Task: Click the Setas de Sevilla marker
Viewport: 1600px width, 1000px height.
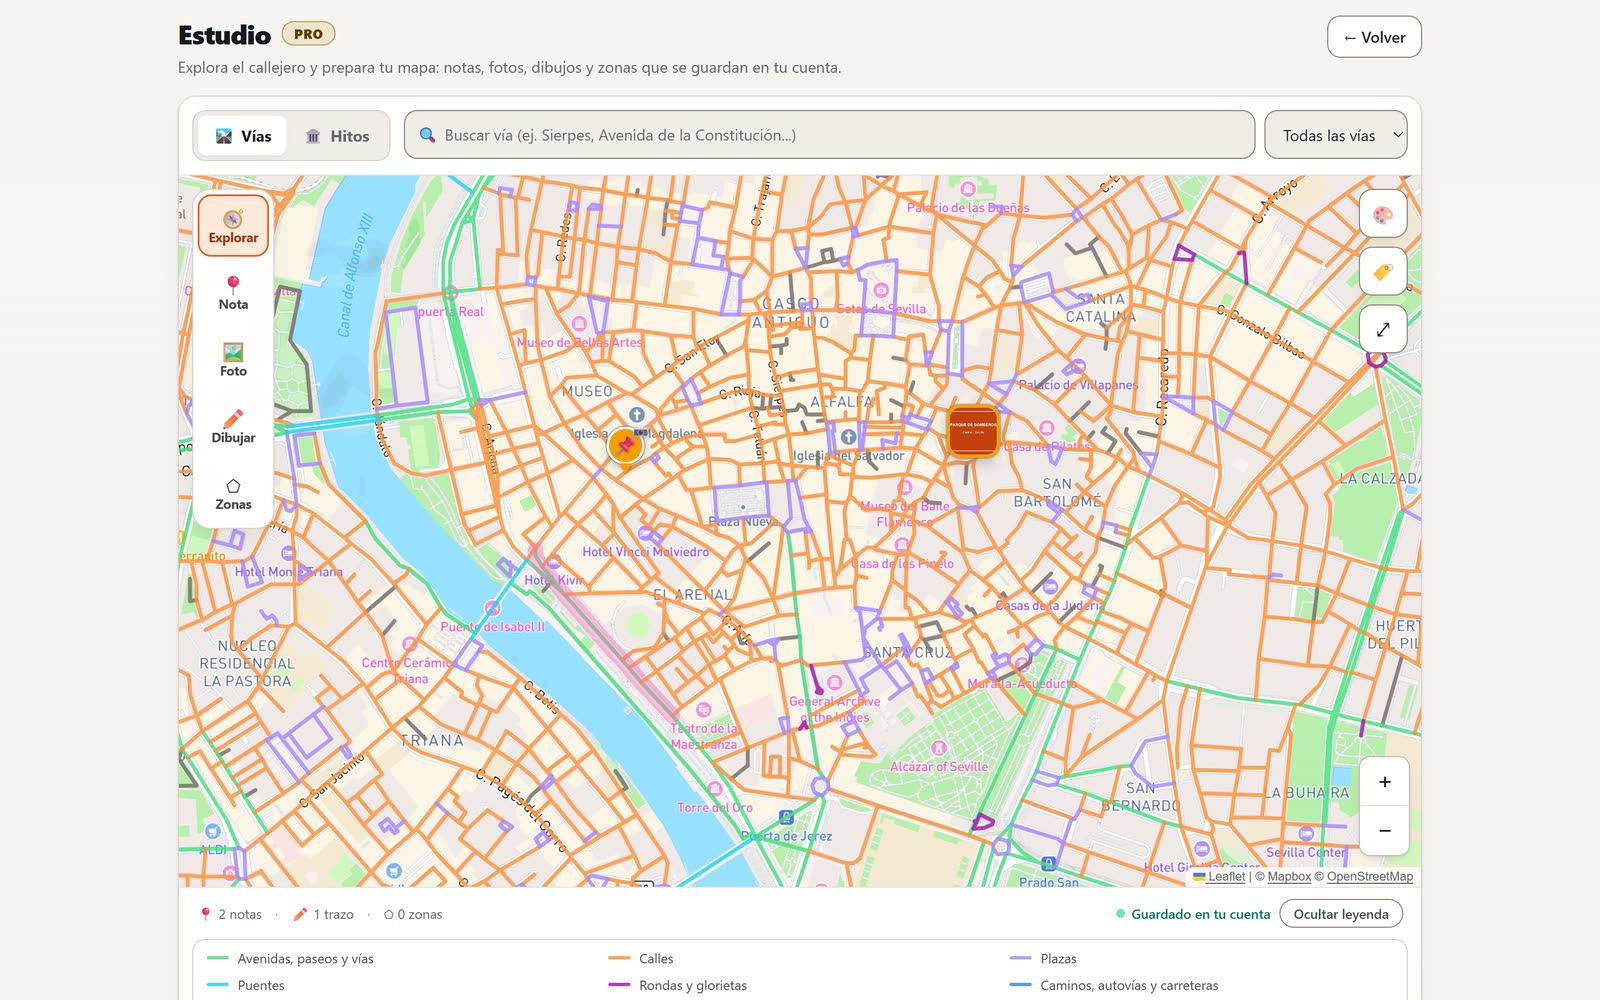Action: coord(881,290)
